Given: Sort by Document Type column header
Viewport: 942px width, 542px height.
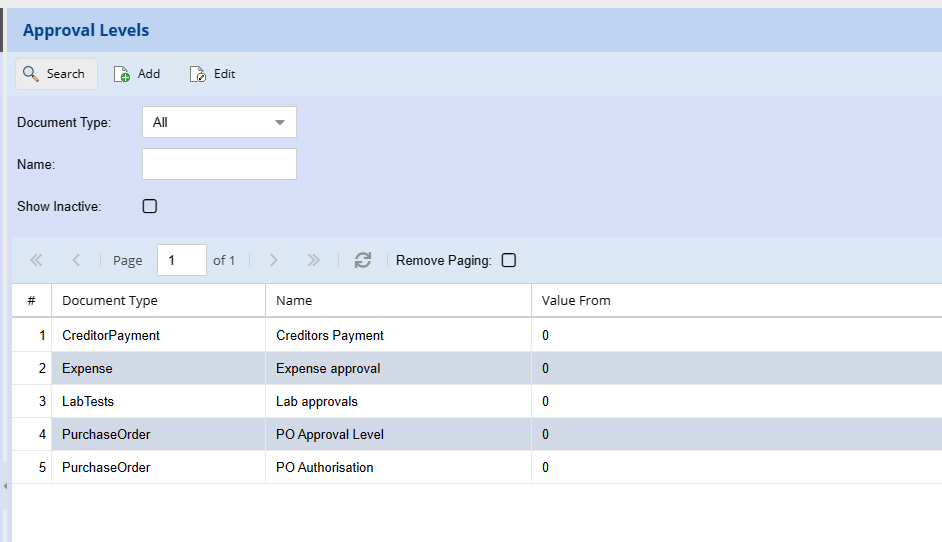Looking at the screenshot, I should click(110, 300).
